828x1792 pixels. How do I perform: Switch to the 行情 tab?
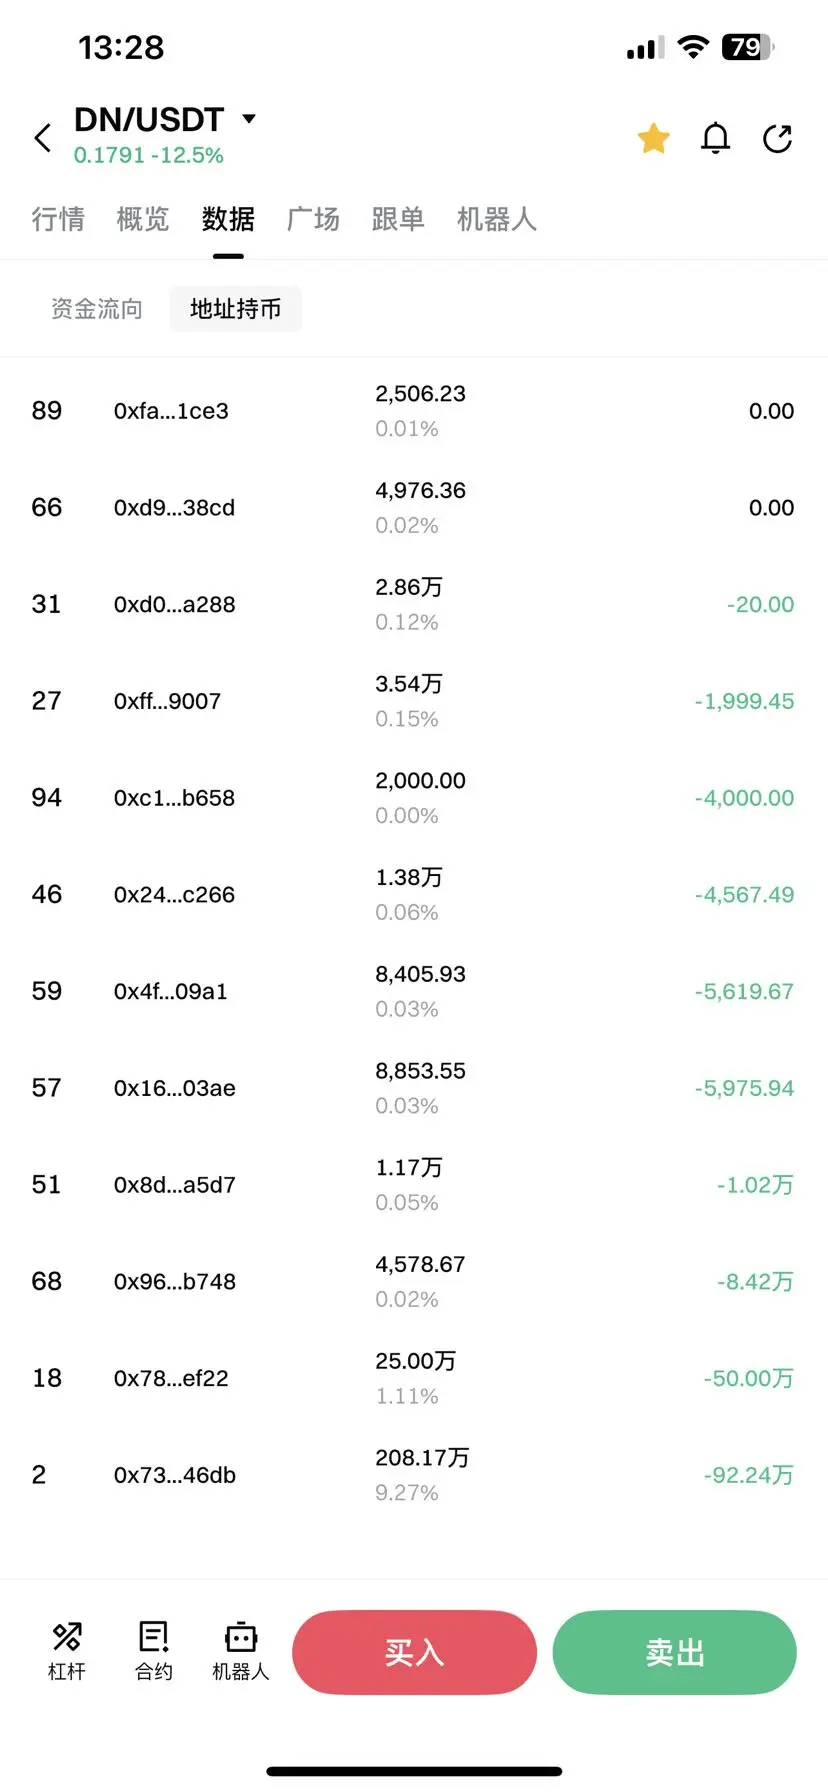point(58,219)
